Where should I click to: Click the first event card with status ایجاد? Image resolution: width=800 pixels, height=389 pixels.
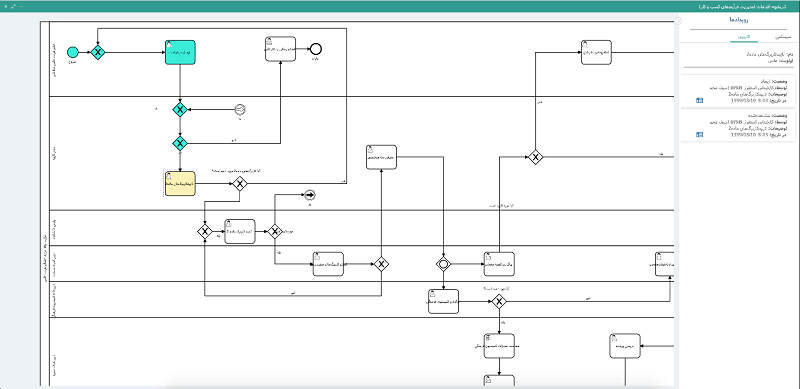coord(739,91)
